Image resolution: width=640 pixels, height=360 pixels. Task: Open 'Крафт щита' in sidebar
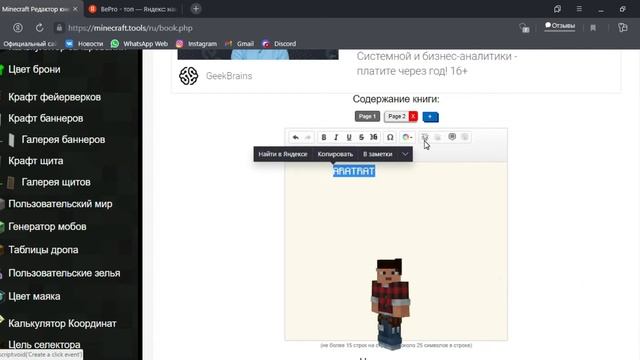click(36, 161)
